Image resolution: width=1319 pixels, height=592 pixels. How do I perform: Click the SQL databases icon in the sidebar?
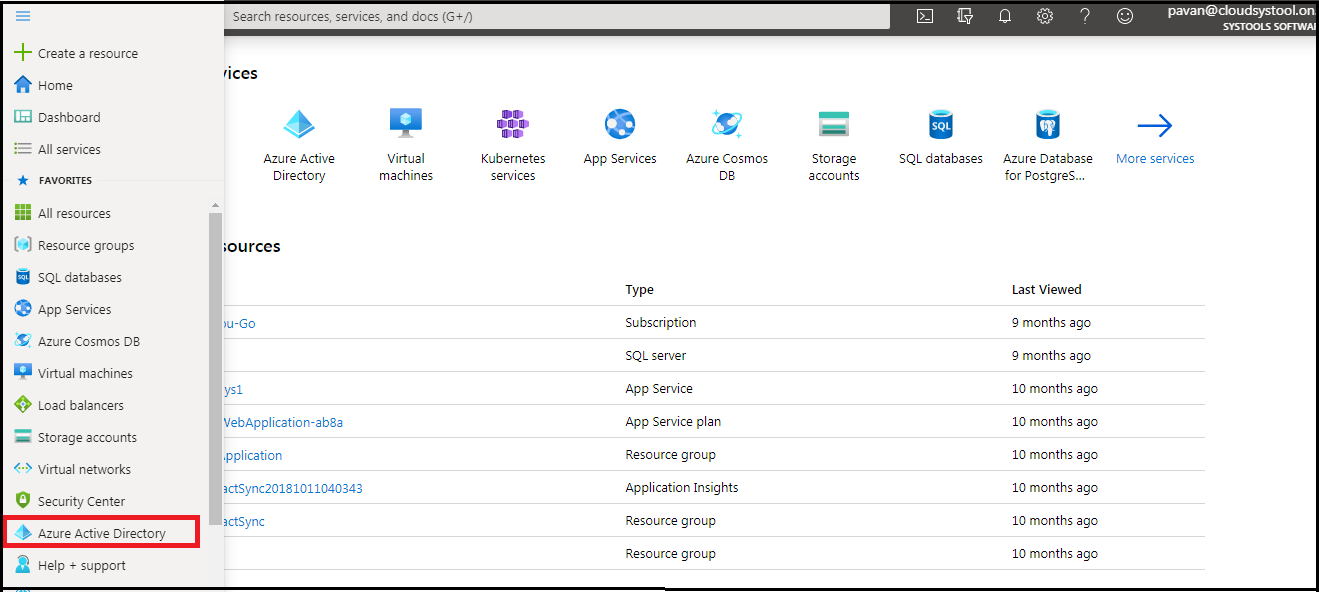point(23,277)
